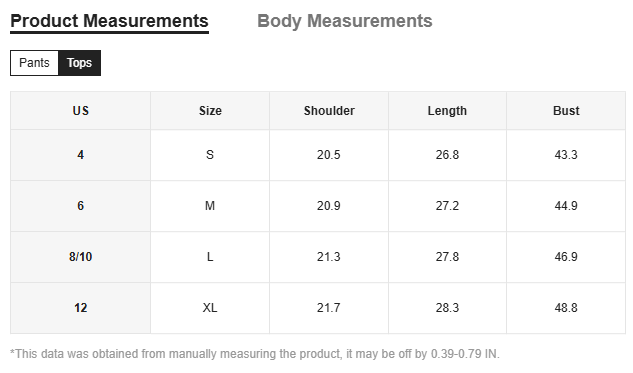Select the Tops toggle button
The image size is (633, 373).
coord(80,63)
